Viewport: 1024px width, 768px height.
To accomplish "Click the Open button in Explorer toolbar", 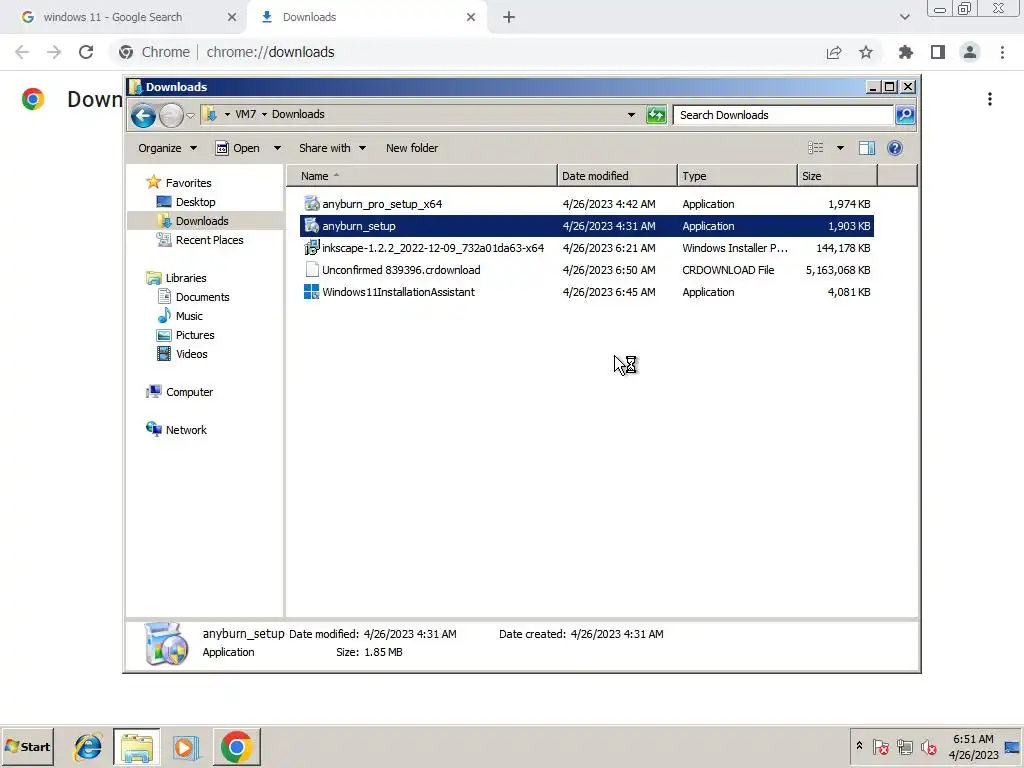I will click(x=238, y=148).
